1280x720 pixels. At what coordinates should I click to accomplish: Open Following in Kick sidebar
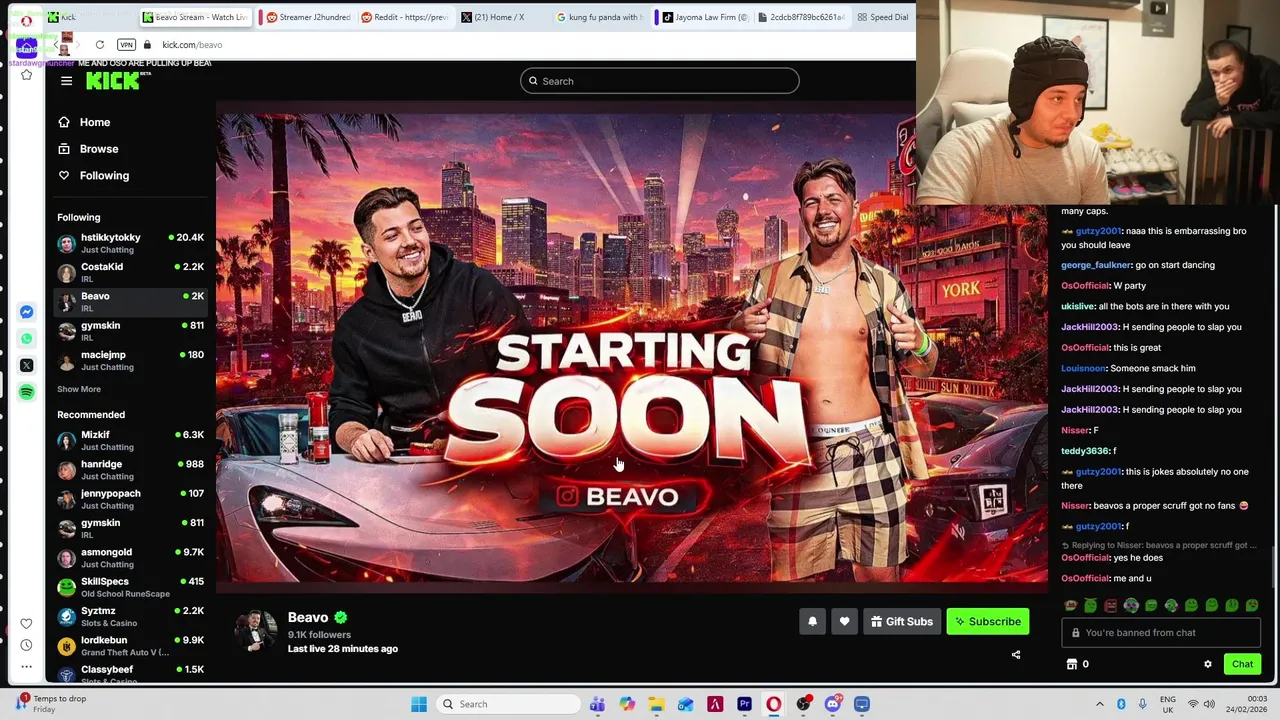pos(104,175)
